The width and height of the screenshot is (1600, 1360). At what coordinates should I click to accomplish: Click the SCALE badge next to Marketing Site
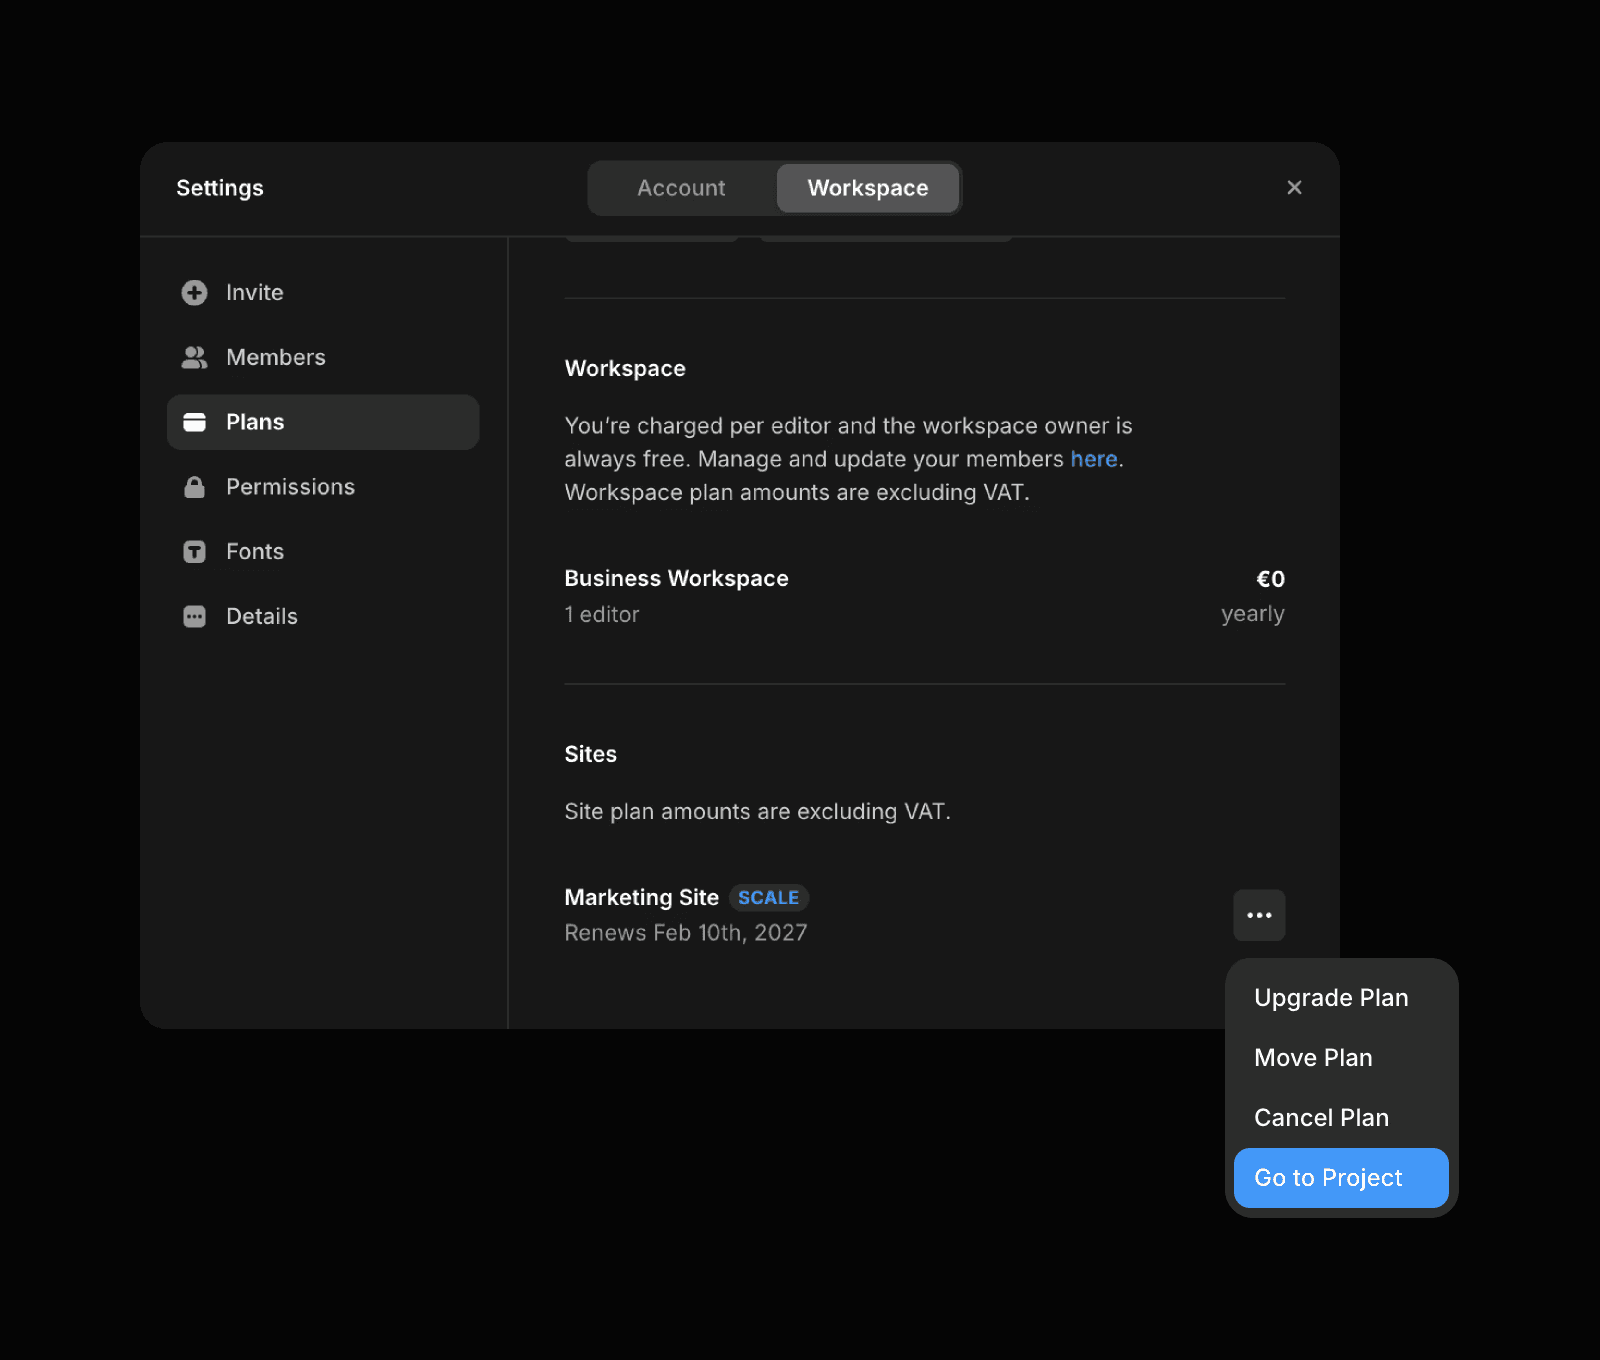[768, 897]
